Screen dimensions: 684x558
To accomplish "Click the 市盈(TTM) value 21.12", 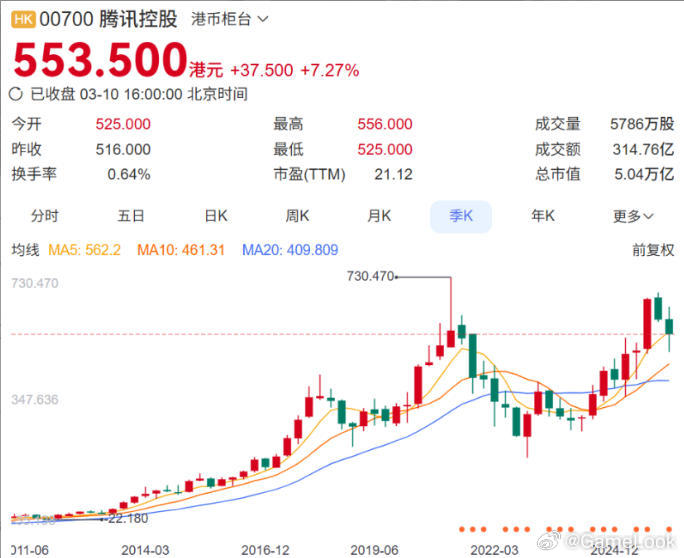I will [393, 175].
